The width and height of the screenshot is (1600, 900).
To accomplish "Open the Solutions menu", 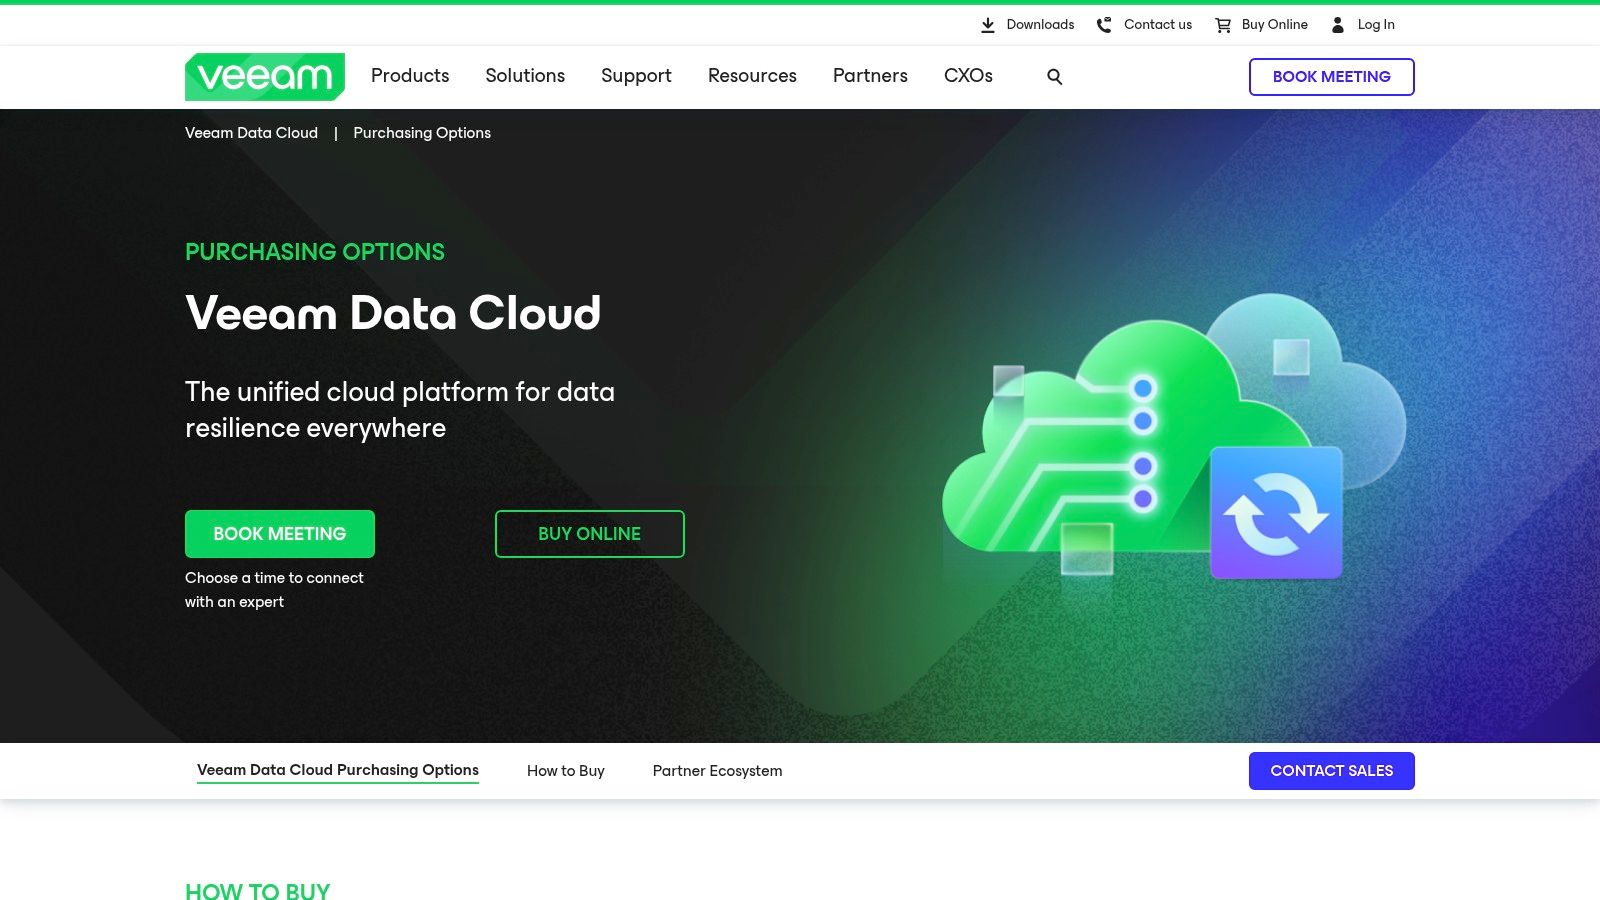I will pyautogui.click(x=525, y=76).
